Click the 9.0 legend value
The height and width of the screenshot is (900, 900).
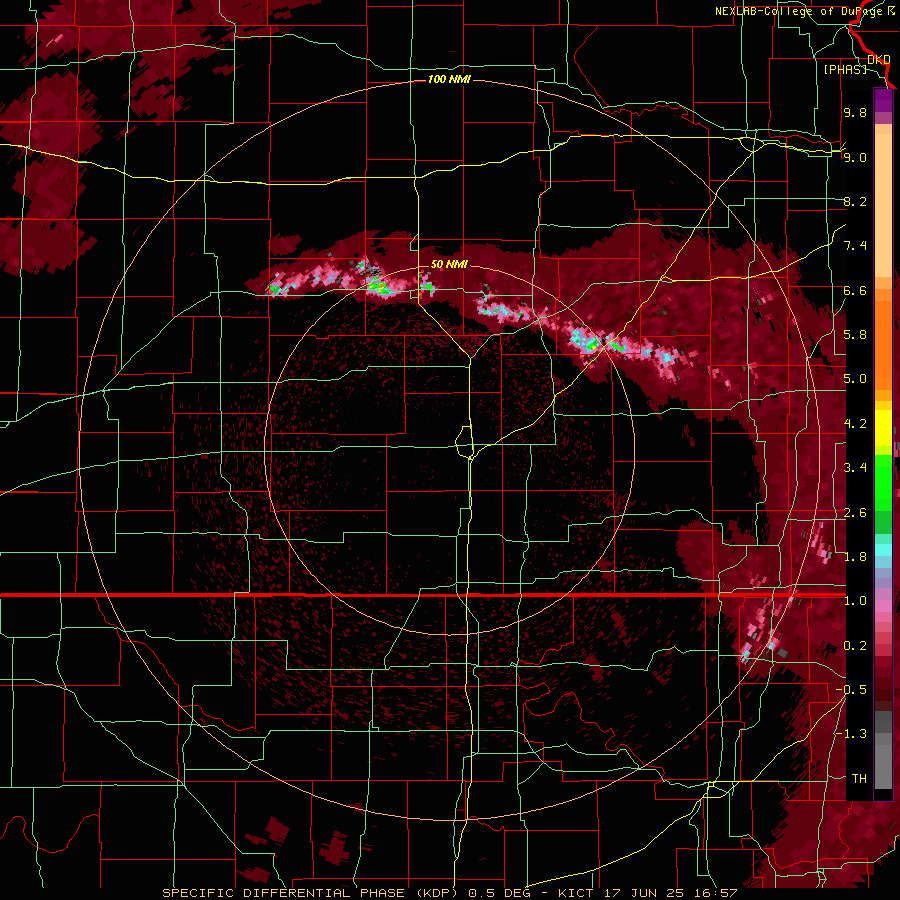click(855, 157)
